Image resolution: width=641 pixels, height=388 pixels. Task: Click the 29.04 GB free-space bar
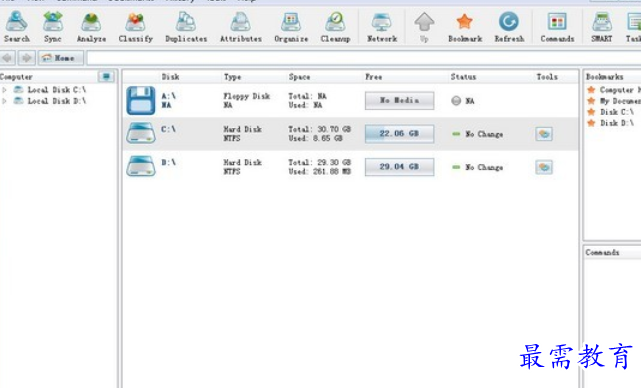coord(399,167)
